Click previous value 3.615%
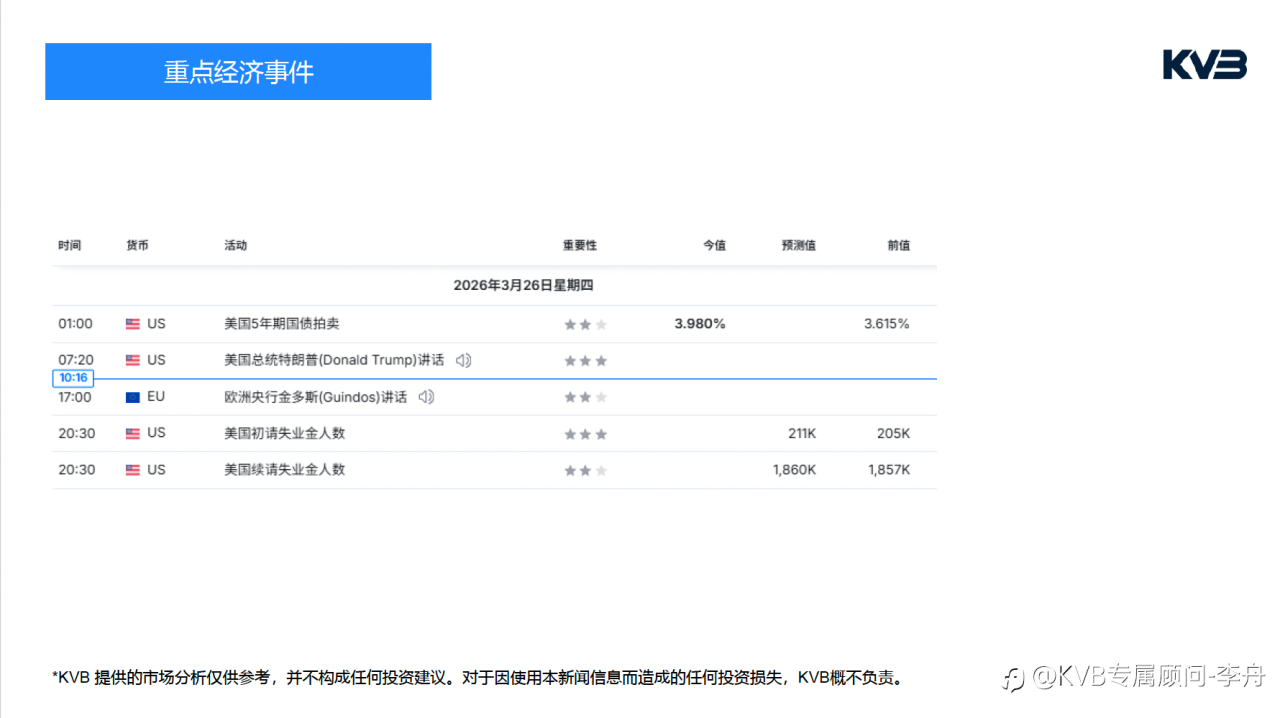The height and width of the screenshot is (718, 1280). point(887,324)
